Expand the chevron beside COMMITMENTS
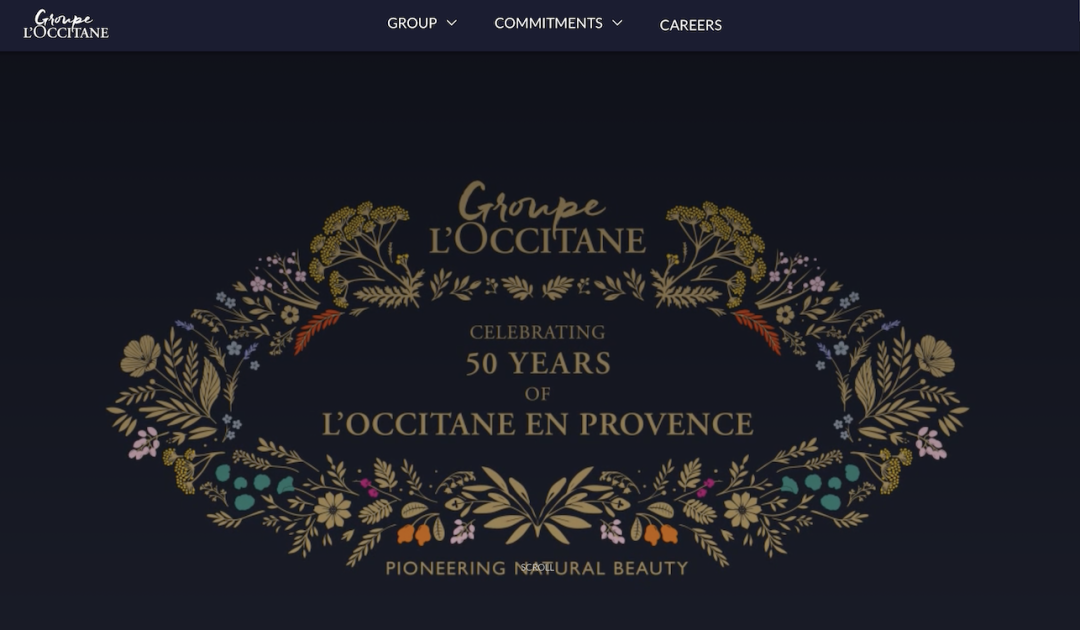 [x=617, y=23]
